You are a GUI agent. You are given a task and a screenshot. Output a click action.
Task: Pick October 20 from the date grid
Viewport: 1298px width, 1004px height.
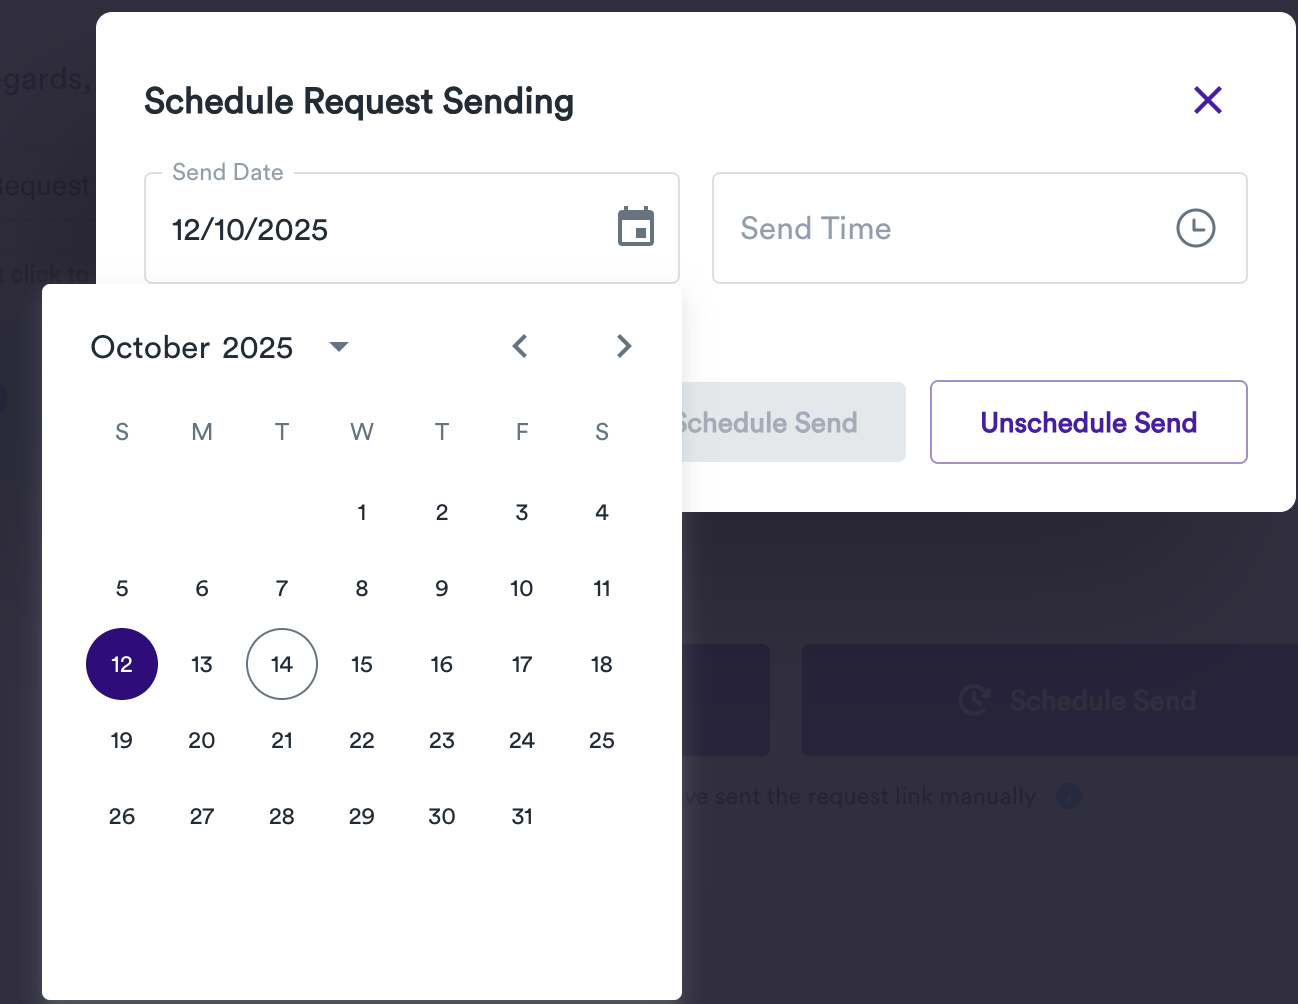[x=202, y=740]
